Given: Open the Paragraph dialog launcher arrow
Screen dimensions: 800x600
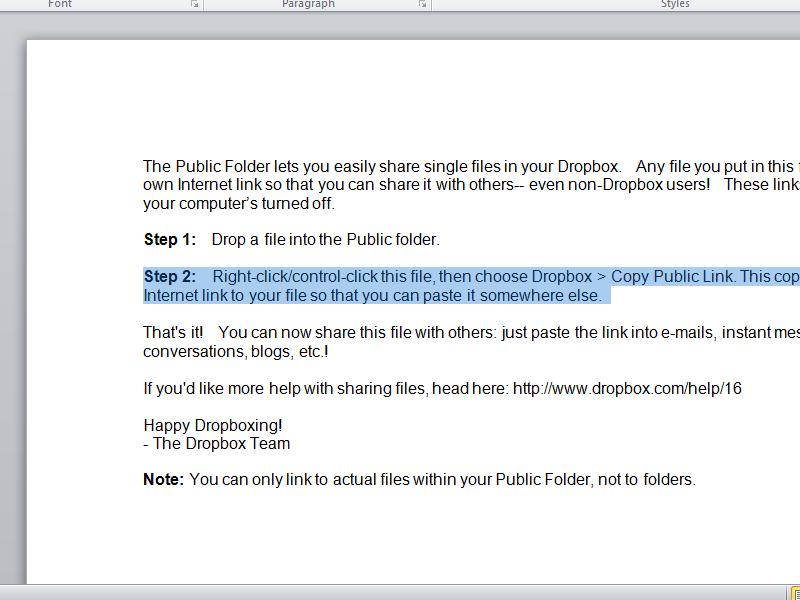Looking at the screenshot, I should pyautogui.click(x=421, y=5).
